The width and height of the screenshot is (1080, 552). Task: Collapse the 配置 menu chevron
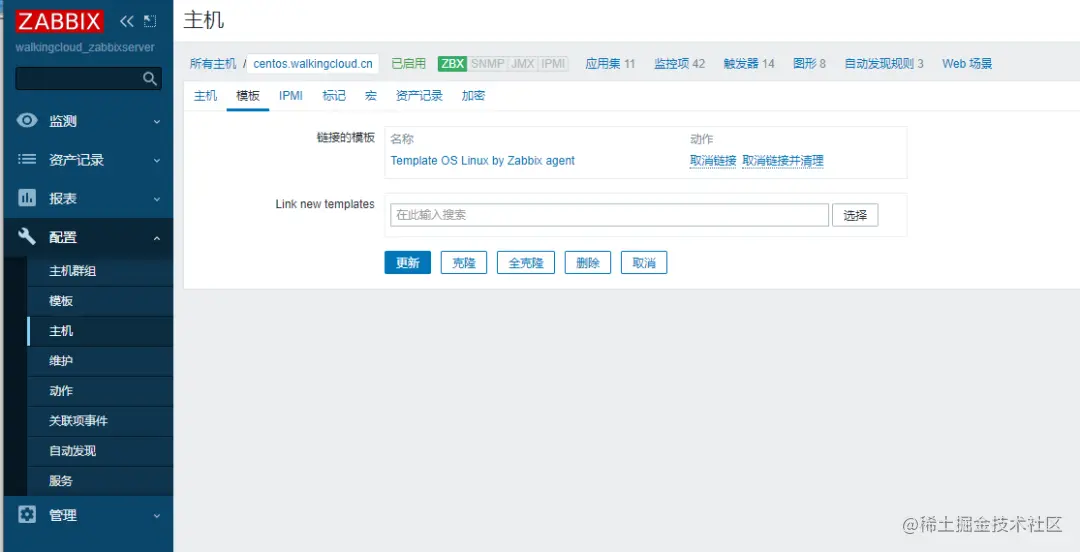point(156,238)
